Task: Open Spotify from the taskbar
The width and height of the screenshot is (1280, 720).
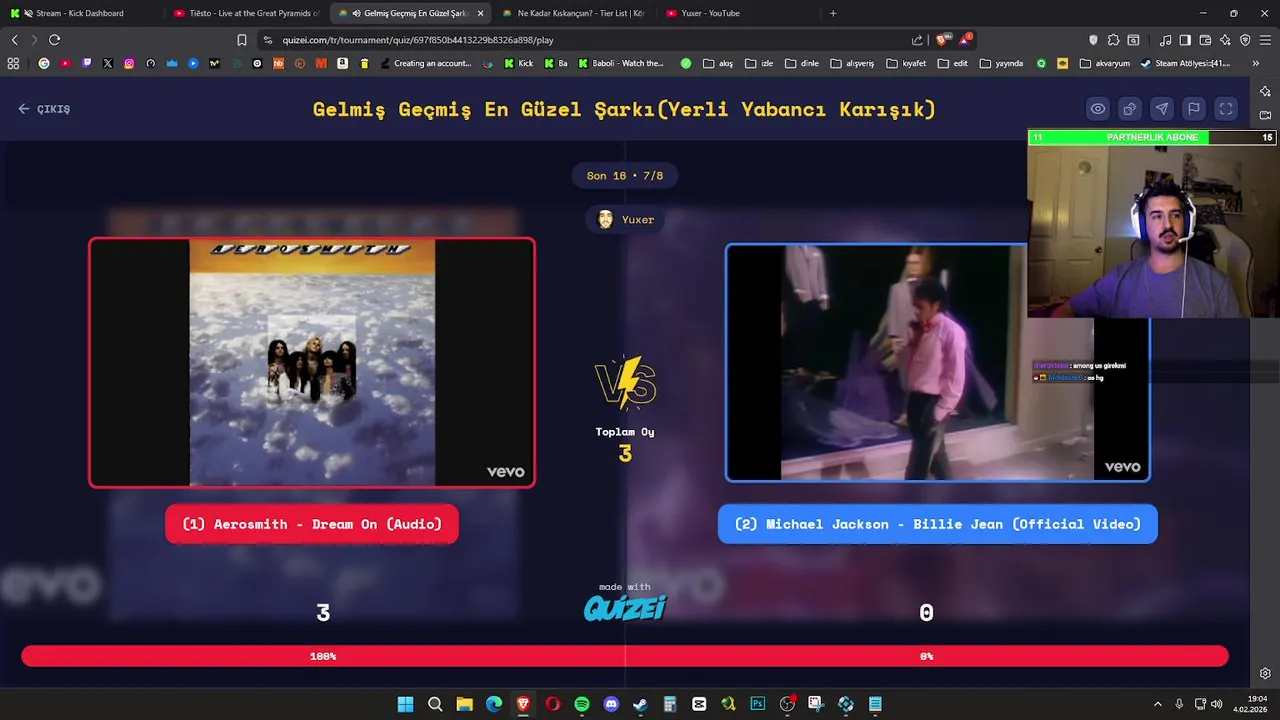Action: pyautogui.click(x=582, y=704)
